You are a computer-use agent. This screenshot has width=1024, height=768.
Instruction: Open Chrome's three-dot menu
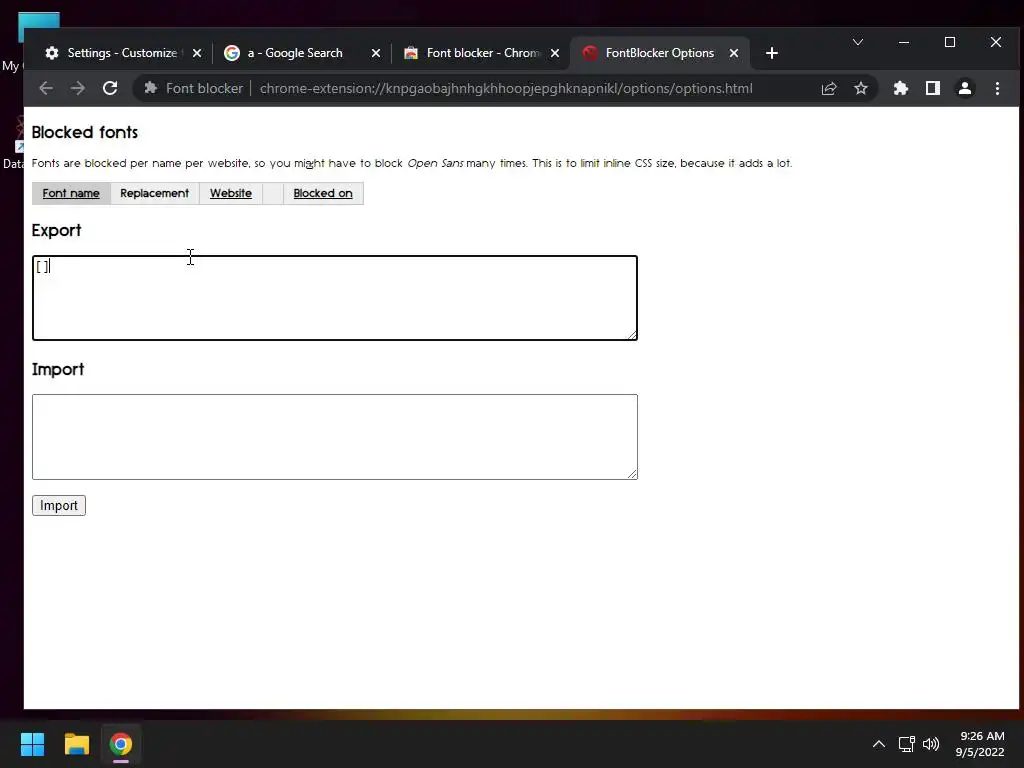point(997,88)
